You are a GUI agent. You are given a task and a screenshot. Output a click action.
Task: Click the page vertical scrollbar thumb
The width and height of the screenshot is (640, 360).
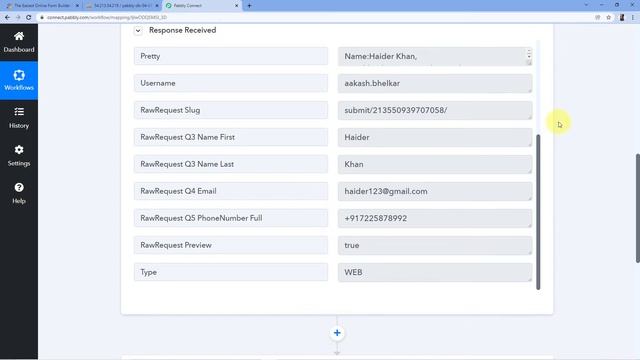(x=638, y=208)
